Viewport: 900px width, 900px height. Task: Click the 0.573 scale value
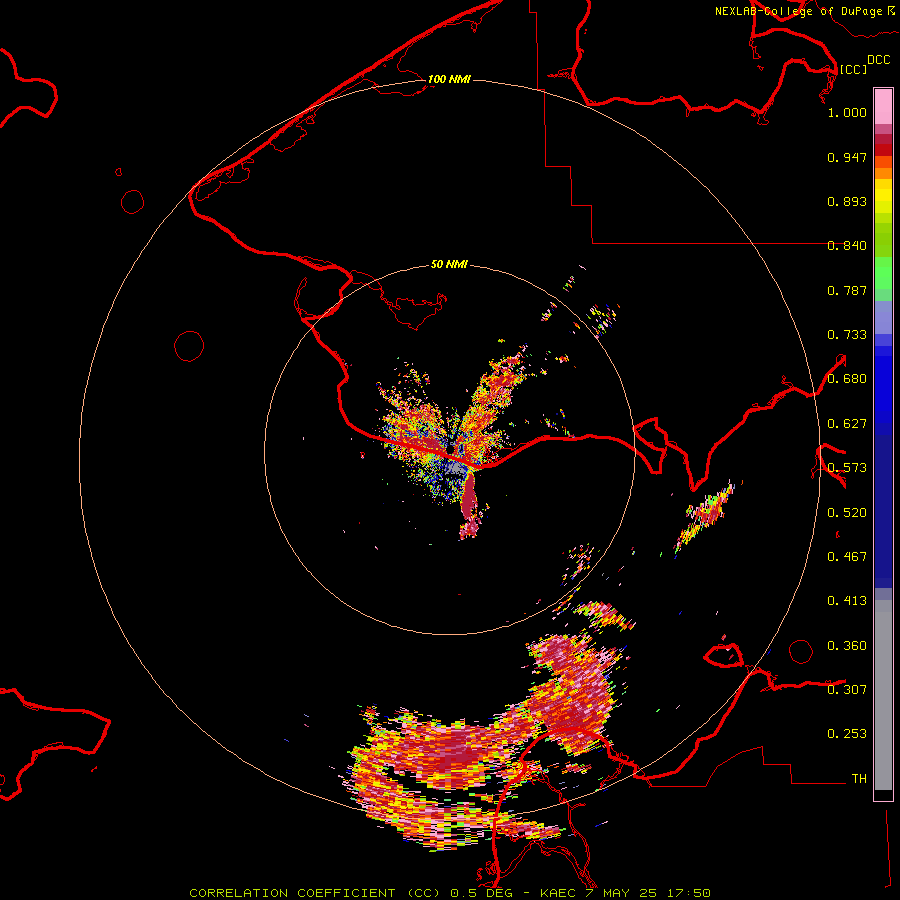pos(847,468)
